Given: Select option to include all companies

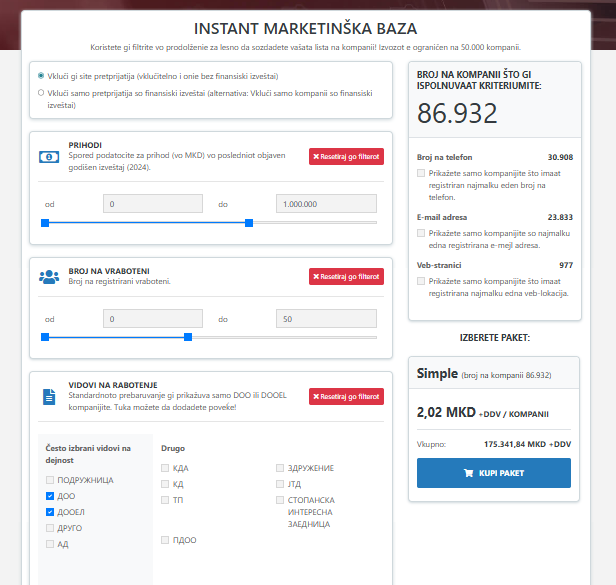Looking at the screenshot, I should (x=41, y=76).
